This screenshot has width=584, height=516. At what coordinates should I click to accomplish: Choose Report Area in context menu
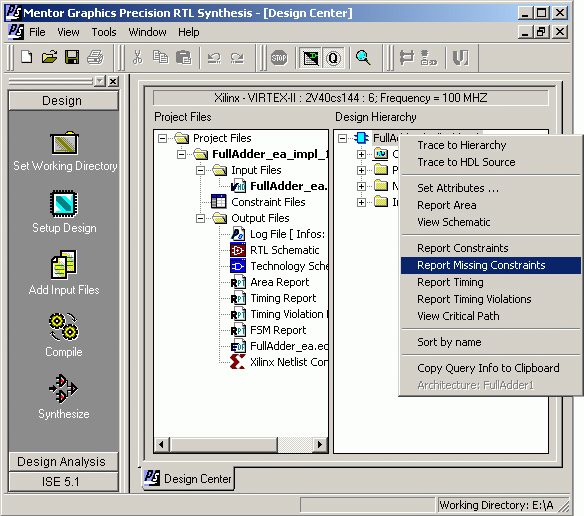491,205
